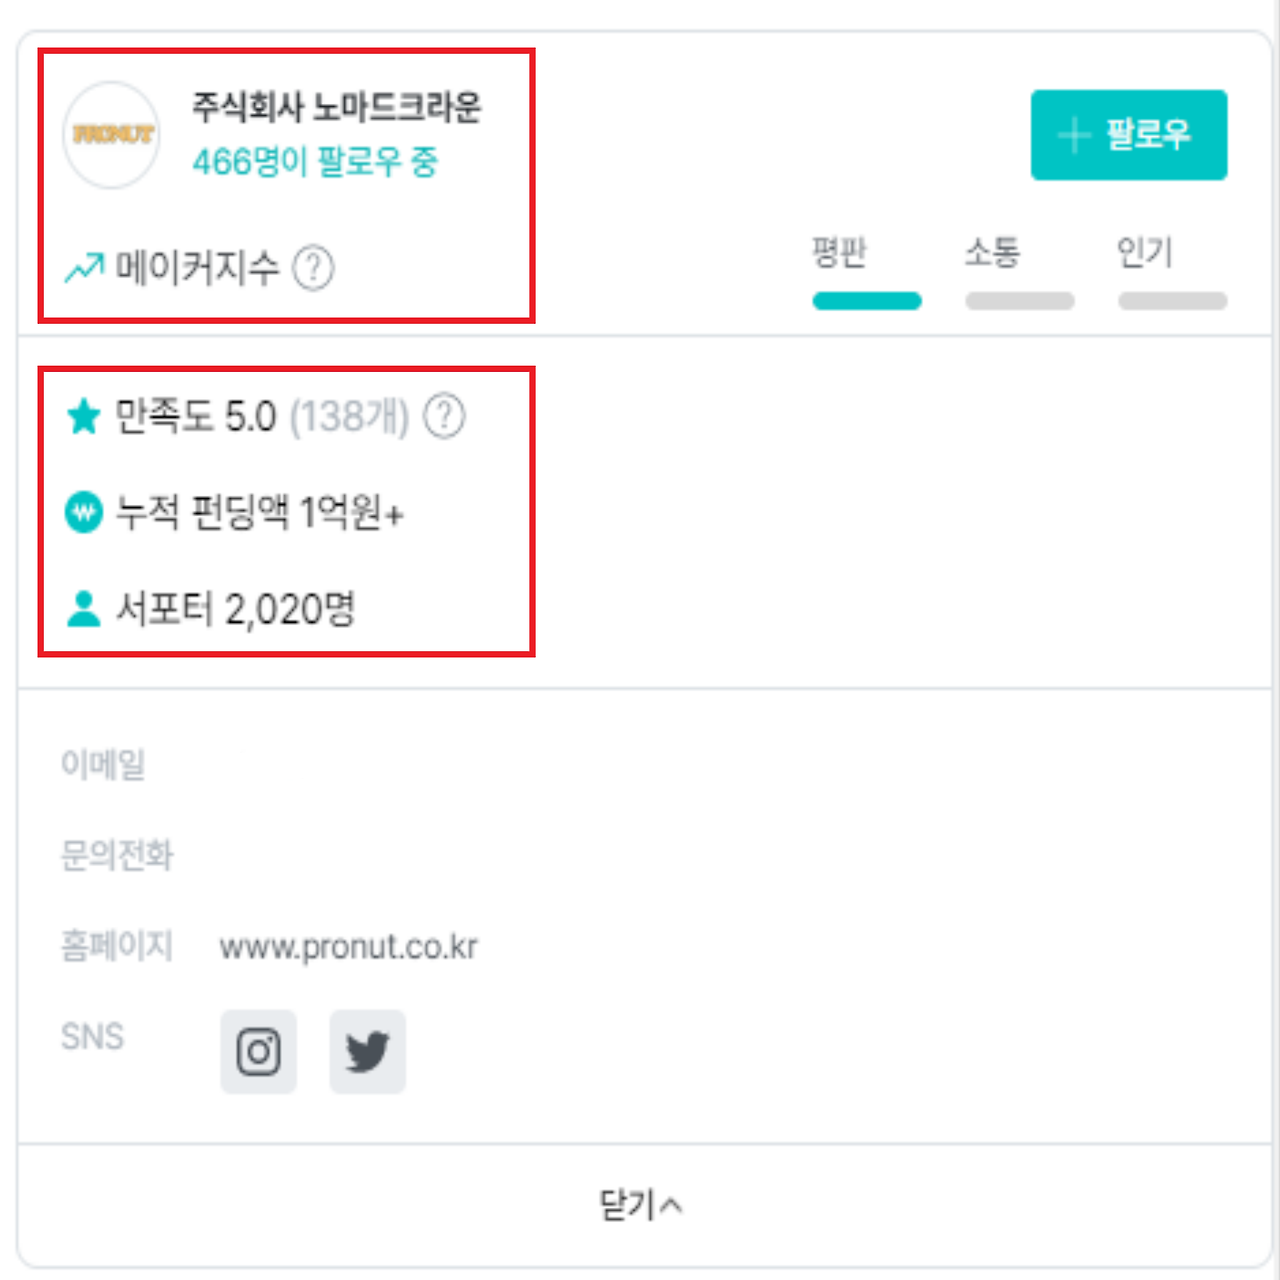Click the chevron arrow next to 닫기
Screen dimensions: 1280x1280
(673, 1204)
